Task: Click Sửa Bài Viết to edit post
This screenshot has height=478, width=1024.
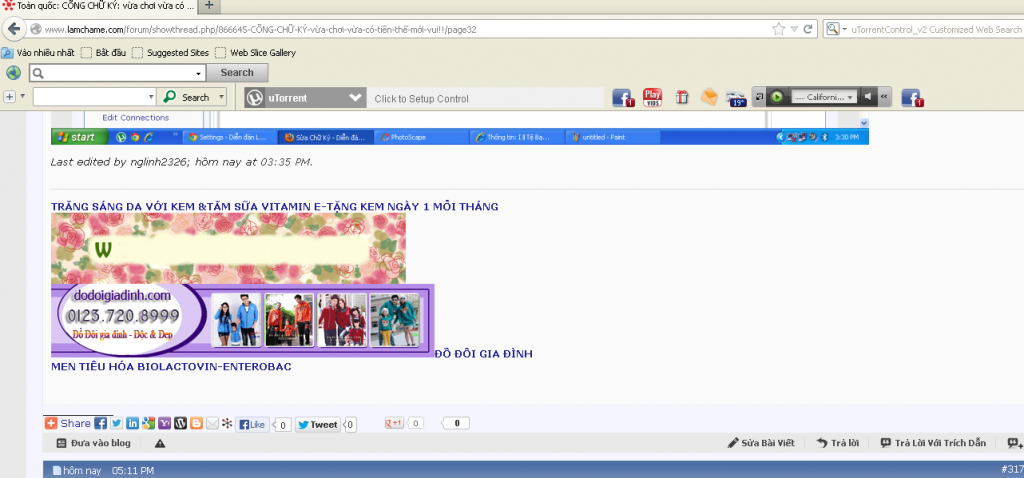Action: pos(760,443)
